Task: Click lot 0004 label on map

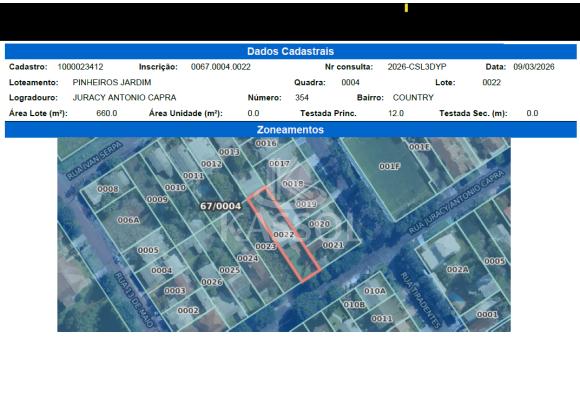Action: point(162,270)
